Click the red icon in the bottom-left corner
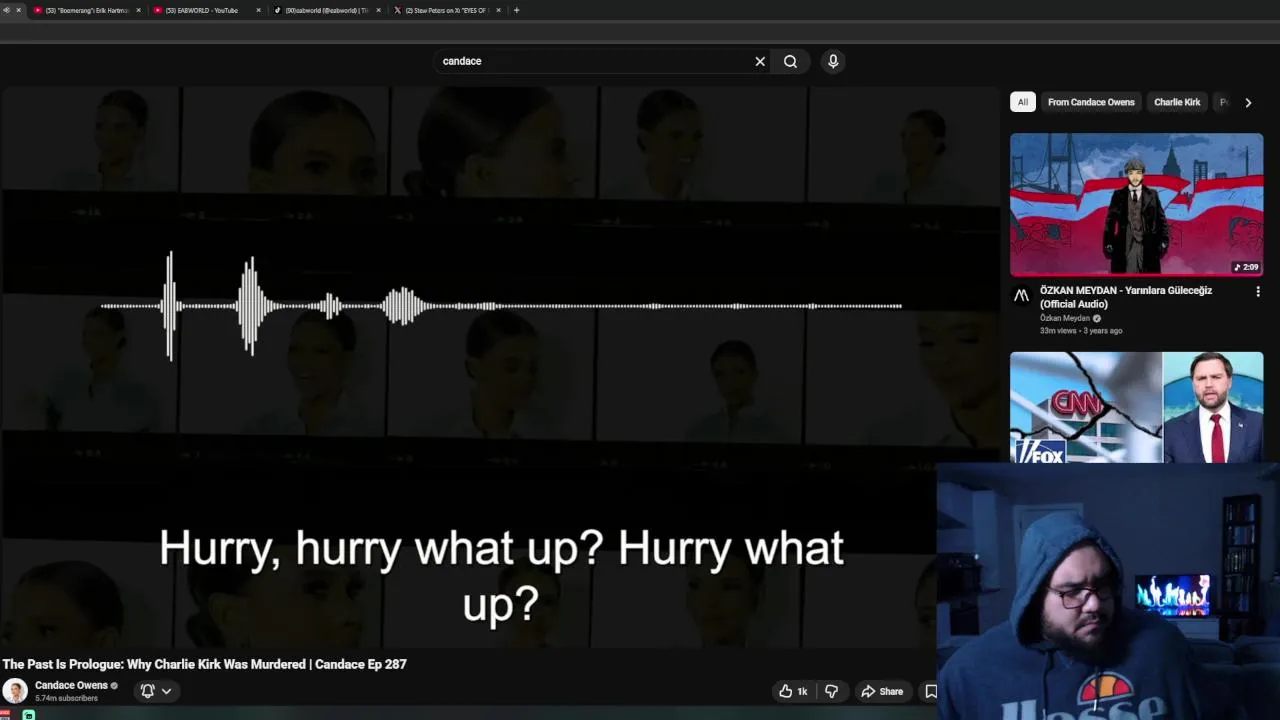The image size is (1280, 720). coord(5,714)
